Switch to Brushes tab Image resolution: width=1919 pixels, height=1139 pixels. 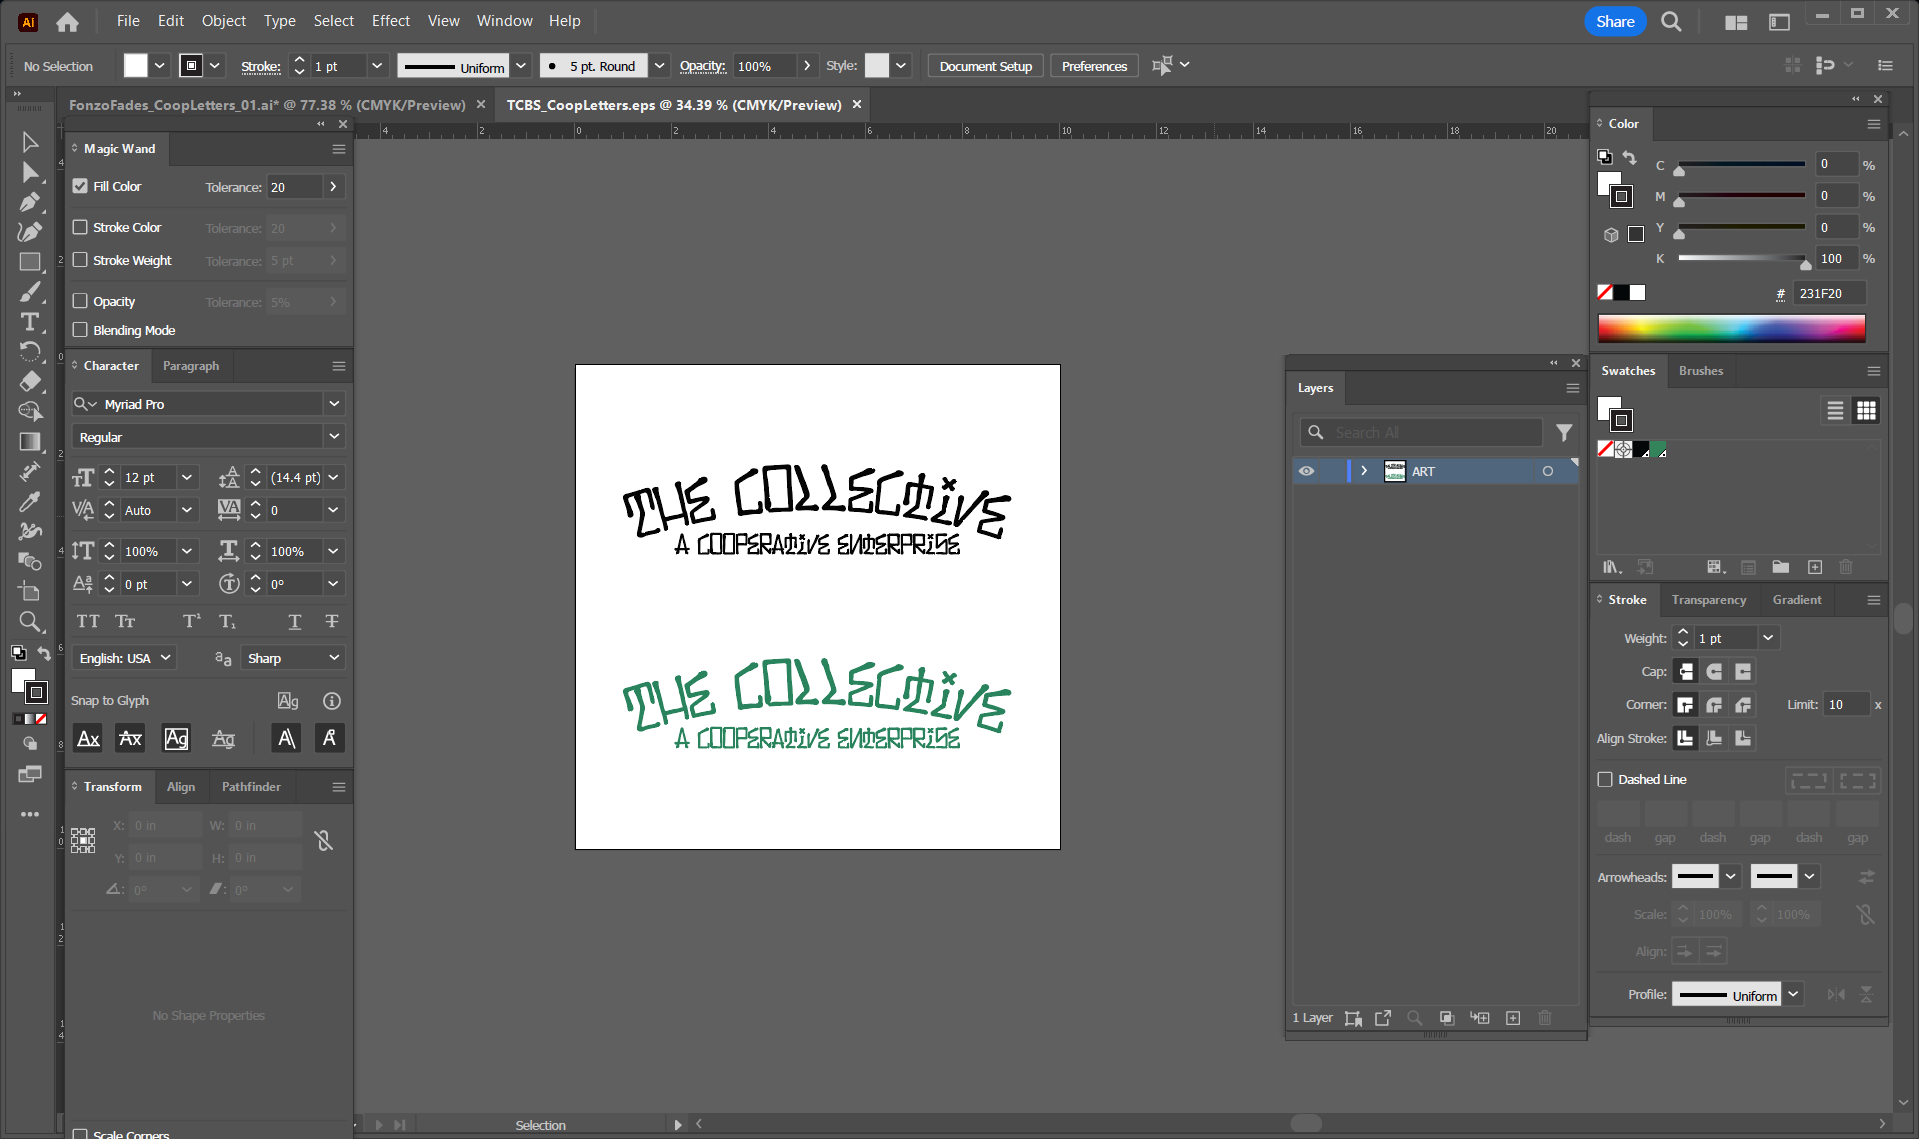click(1701, 371)
